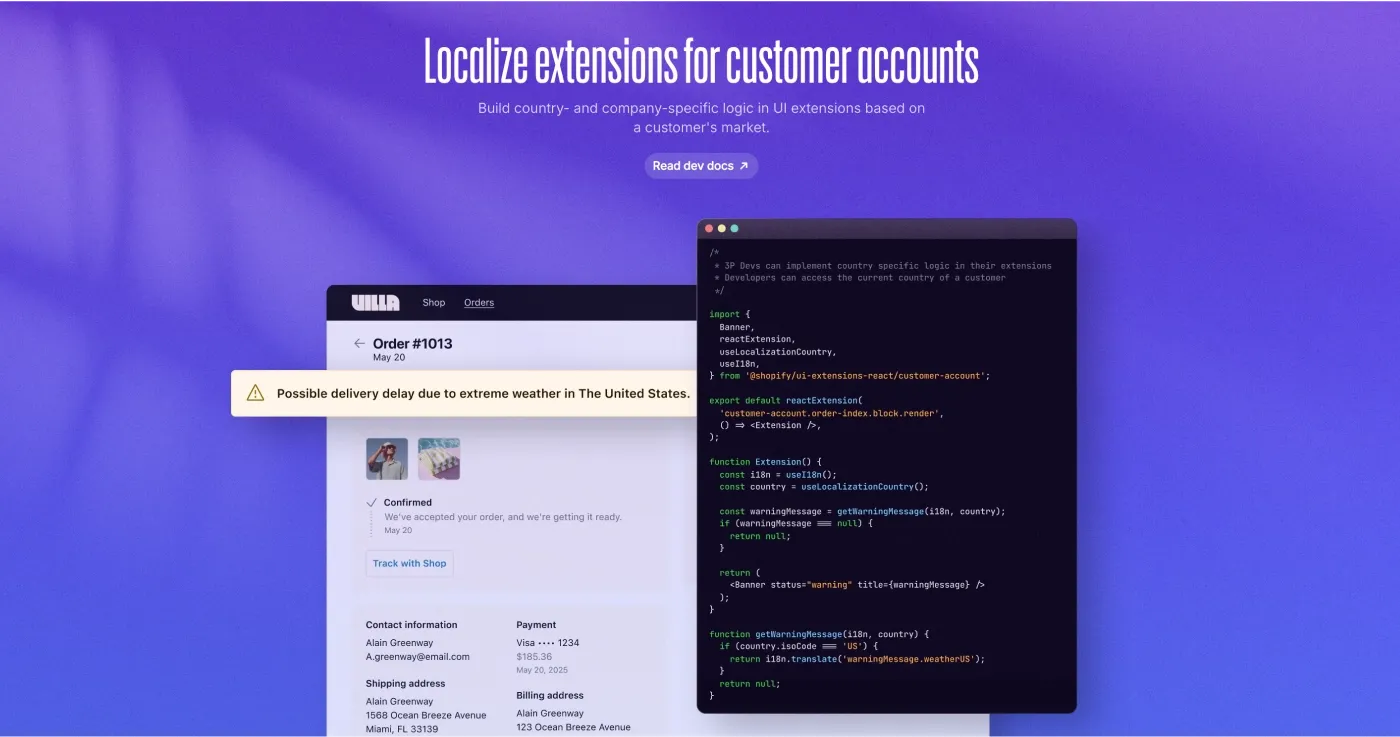The width and height of the screenshot is (1400, 737).
Task: Click the back arrow beside Order #1013
Action: tap(358, 344)
